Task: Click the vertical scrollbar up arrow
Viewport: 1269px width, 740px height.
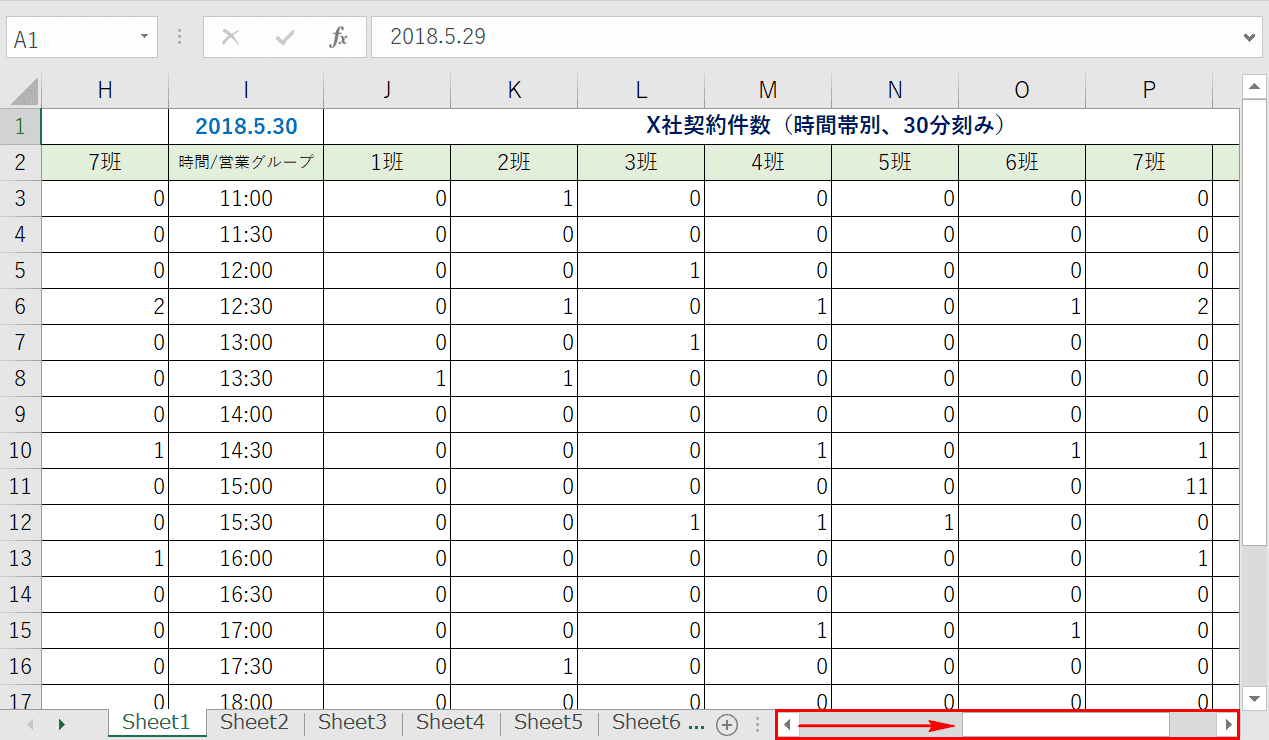Action: 1254,86
